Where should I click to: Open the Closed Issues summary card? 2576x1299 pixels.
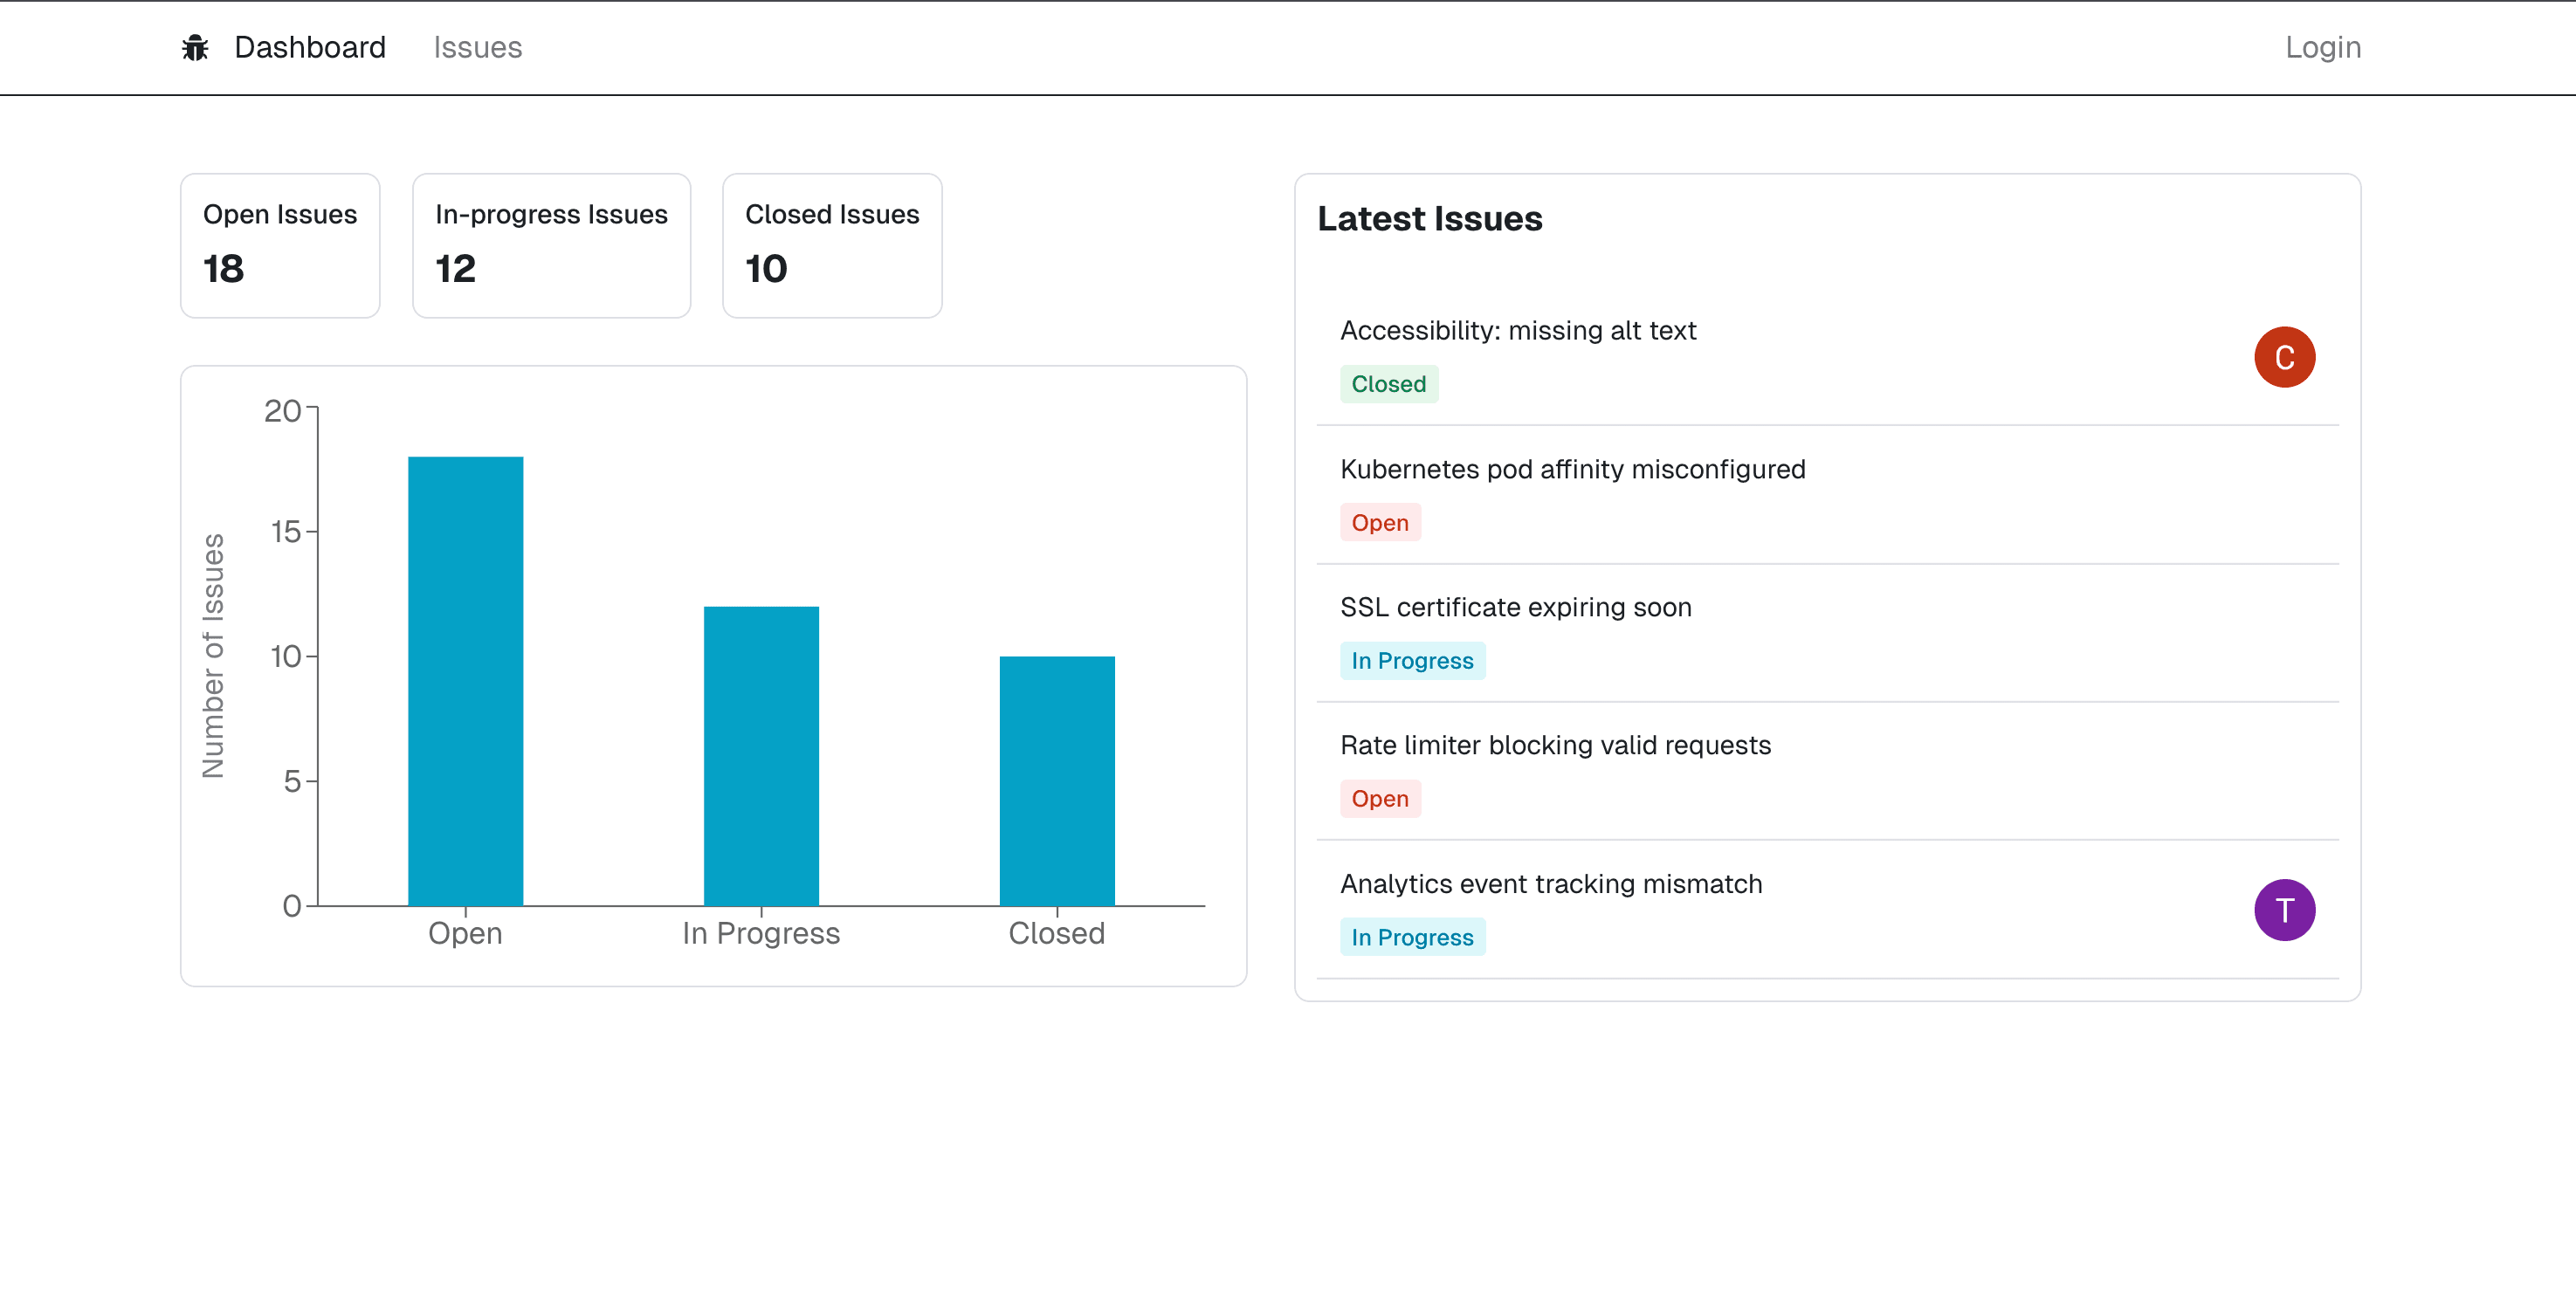click(831, 246)
